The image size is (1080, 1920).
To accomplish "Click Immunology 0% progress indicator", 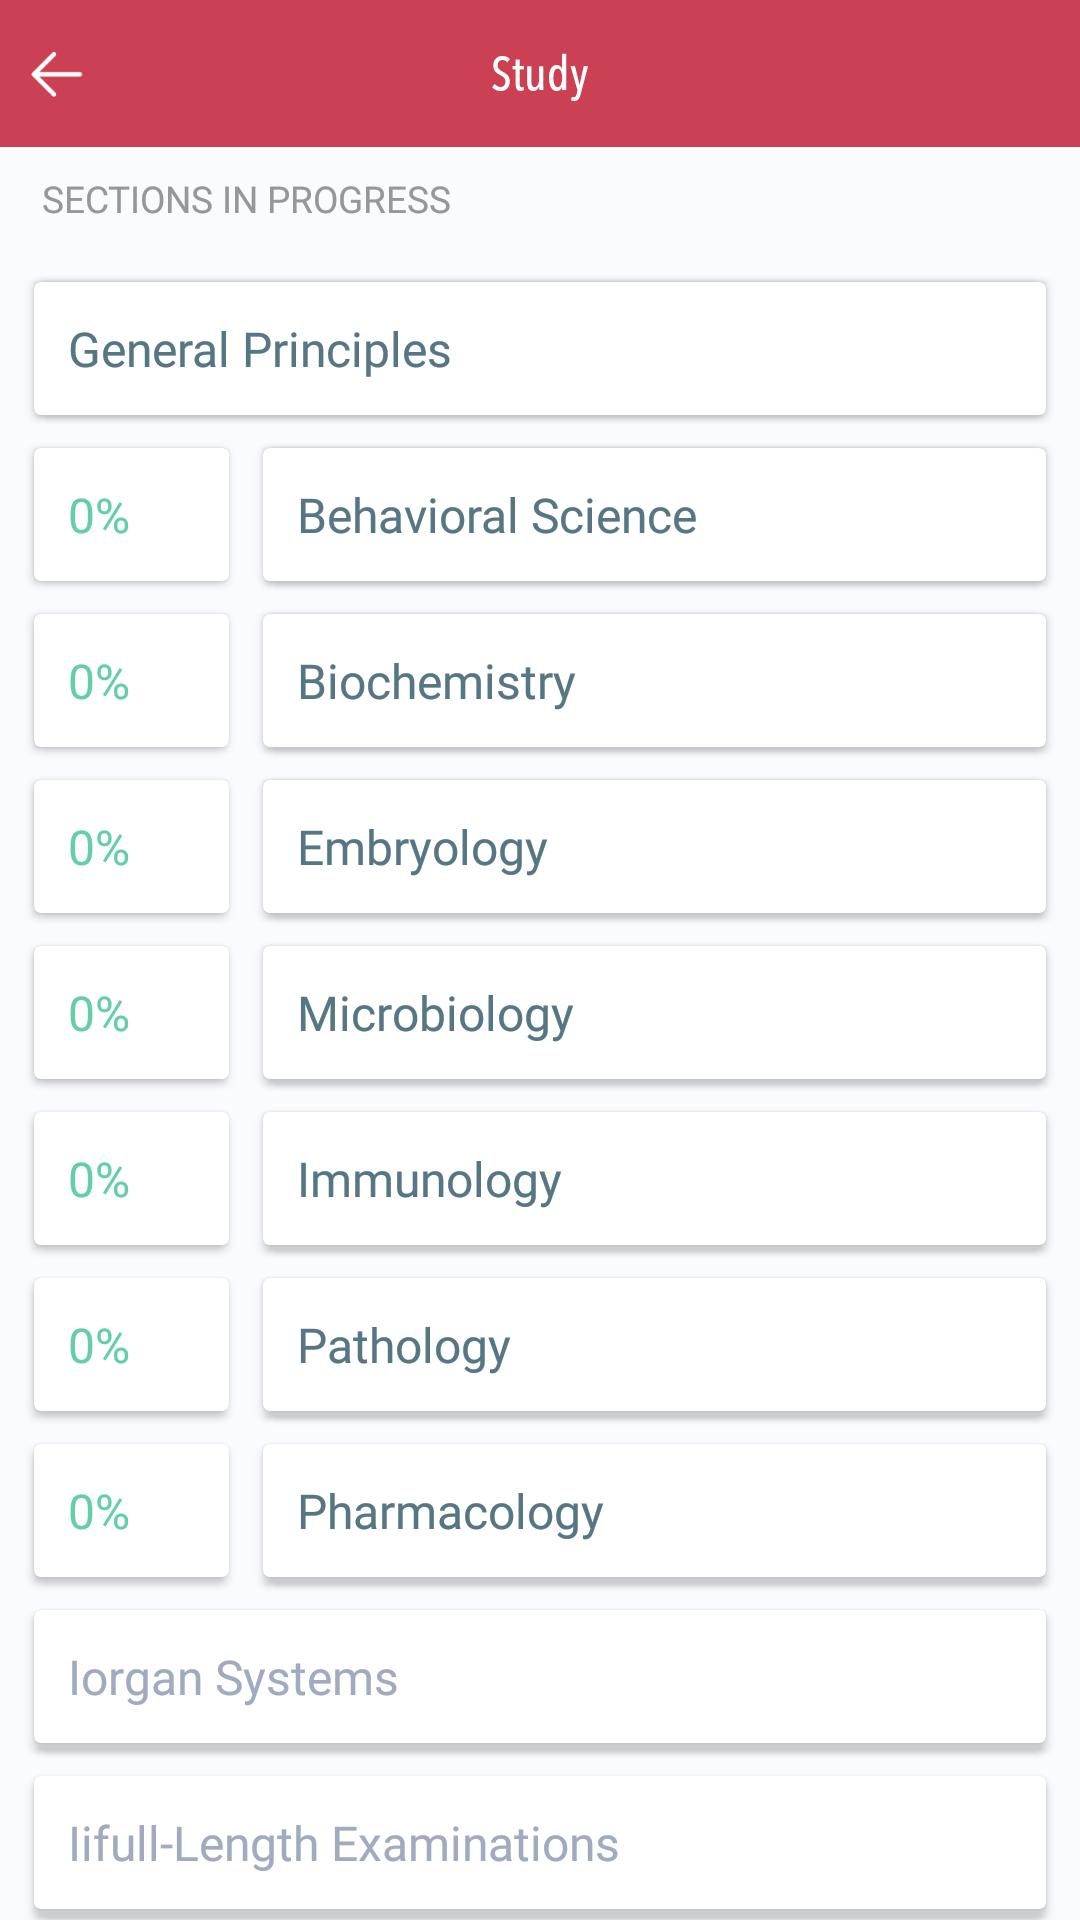I will [x=131, y=1179].
